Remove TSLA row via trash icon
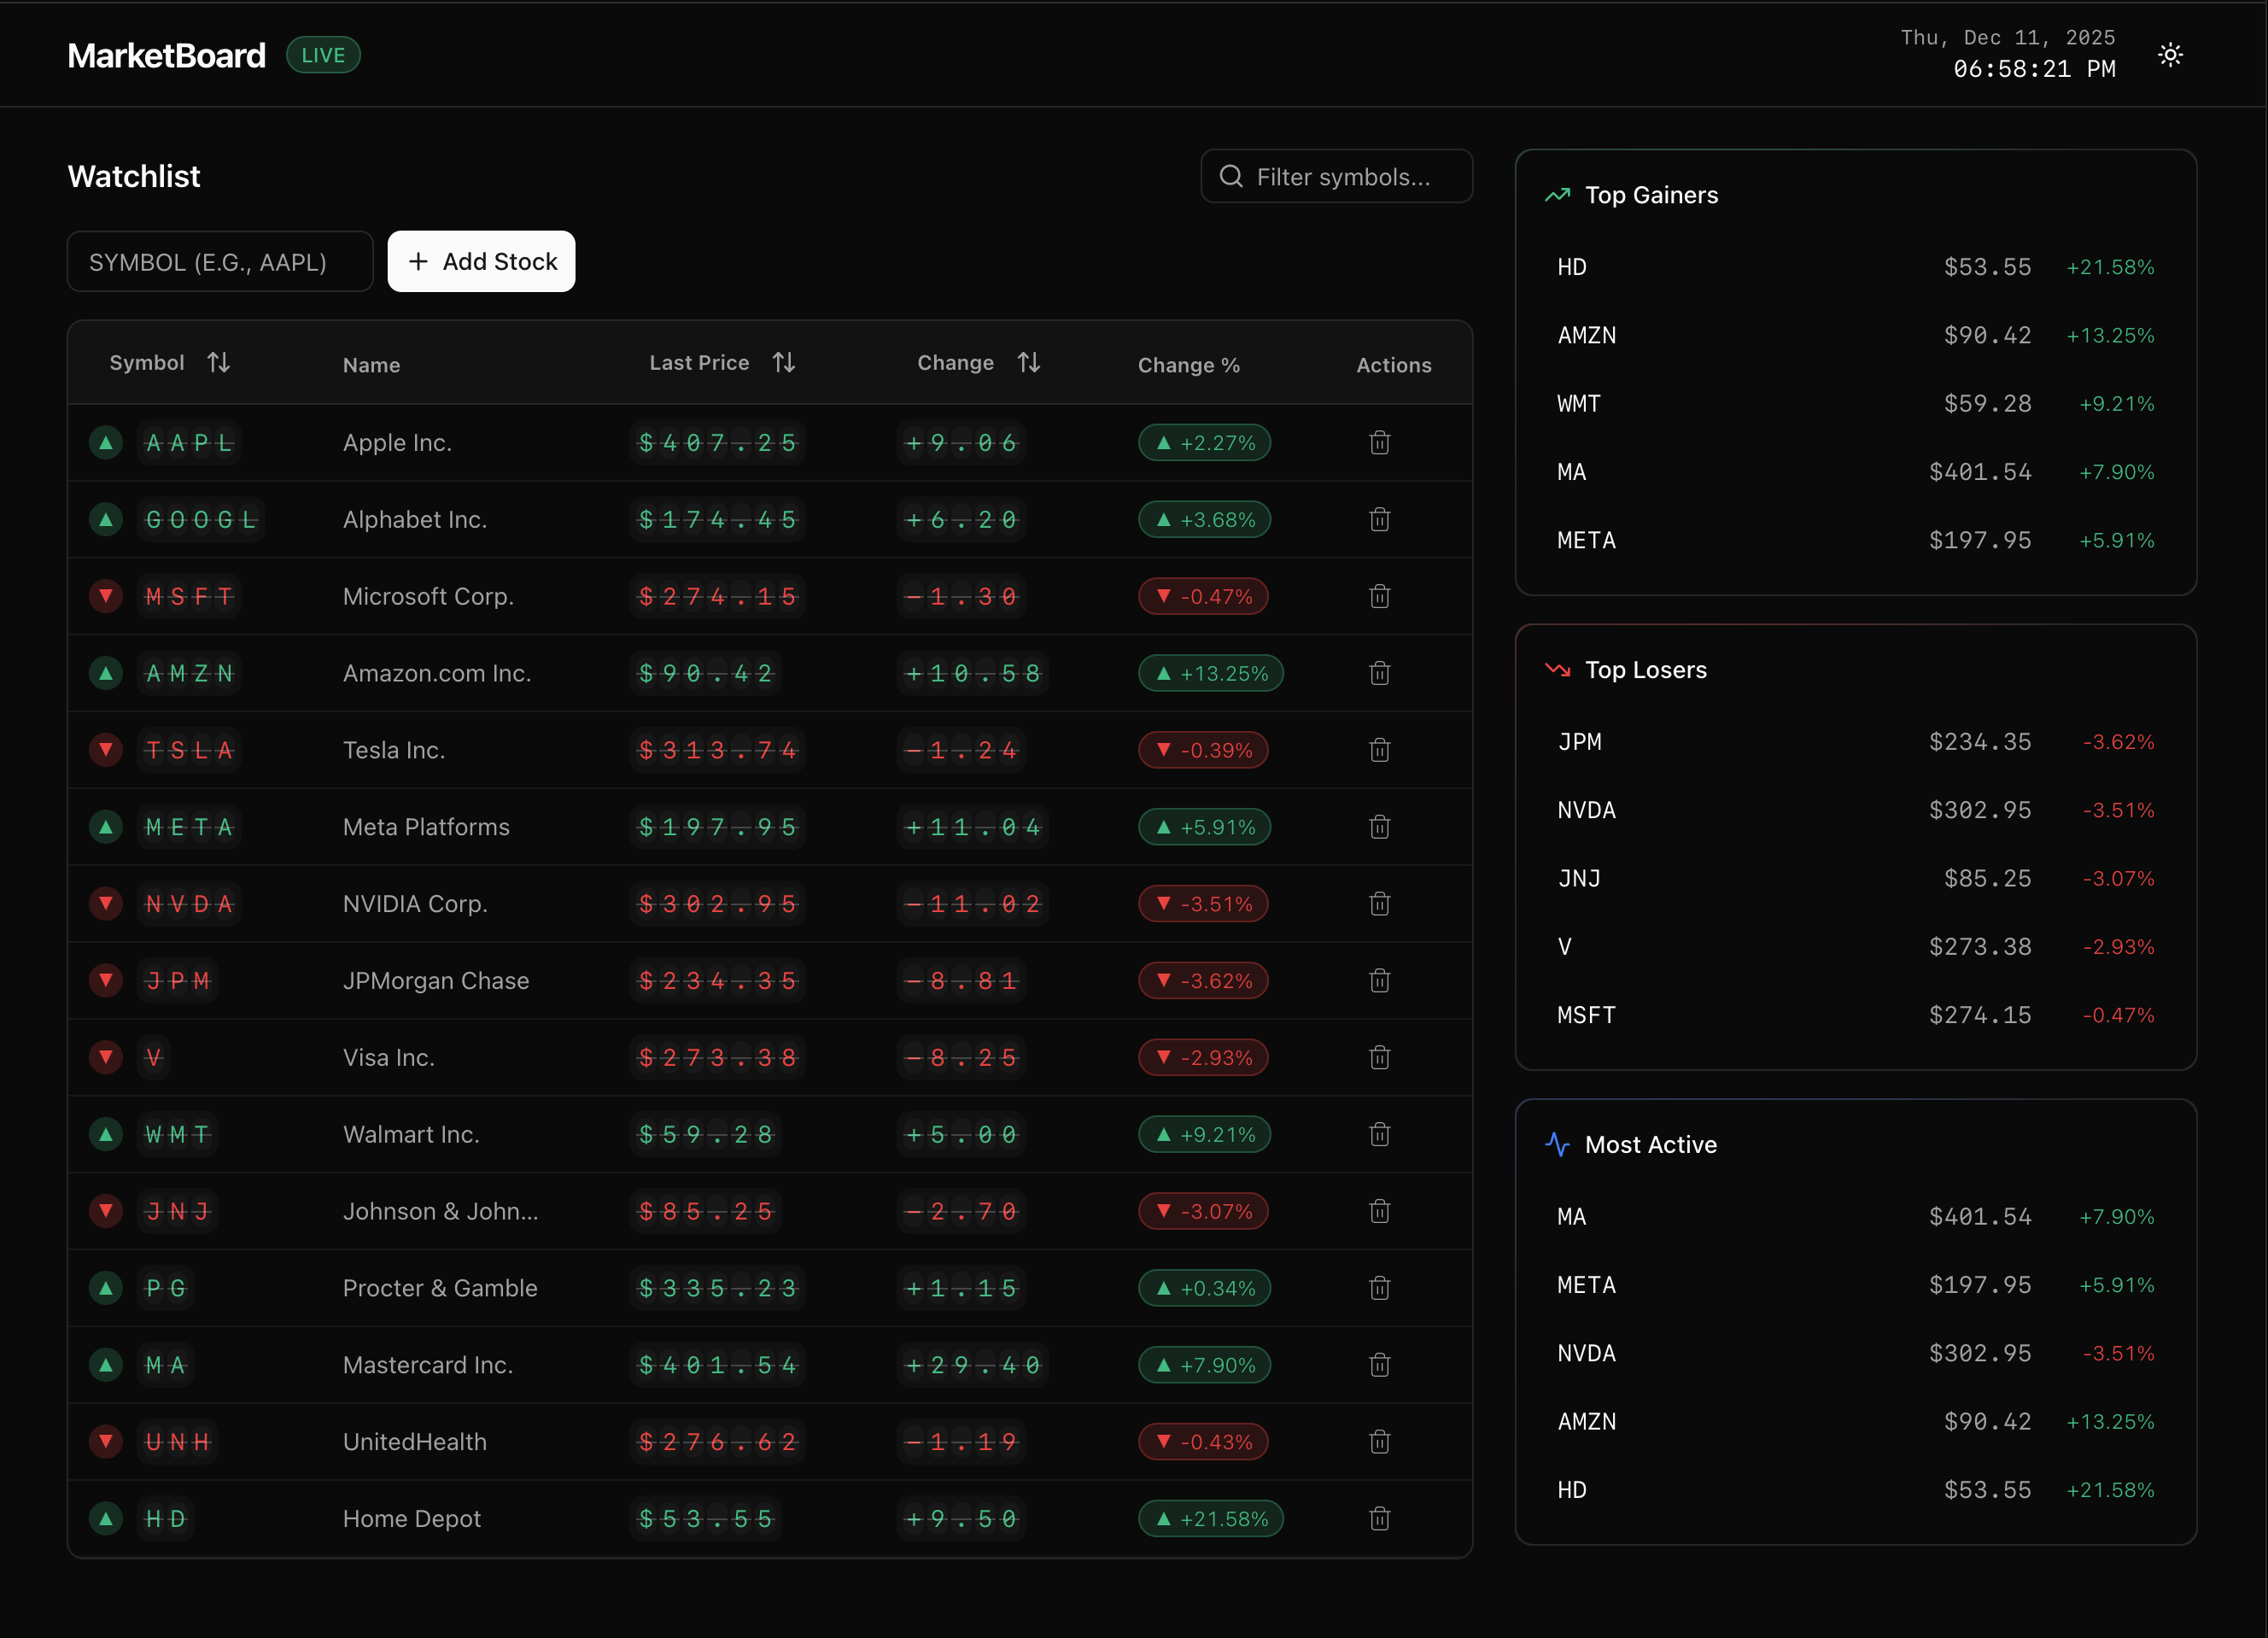2268x1638 pixels. point(1379,749)
